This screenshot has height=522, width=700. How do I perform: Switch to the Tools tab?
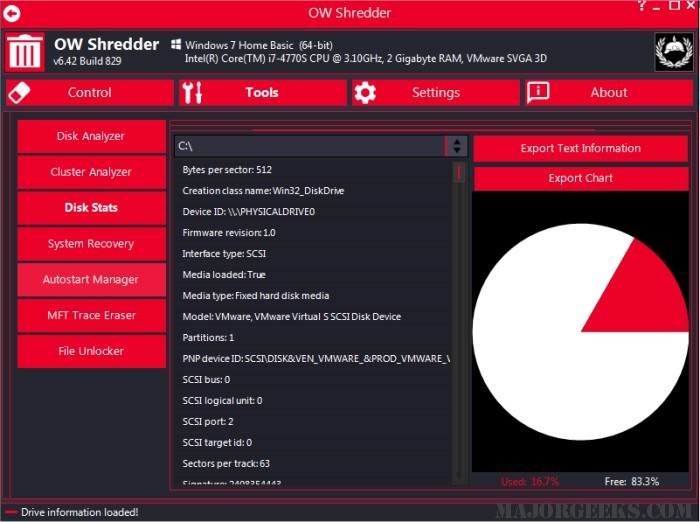(263, 93)
